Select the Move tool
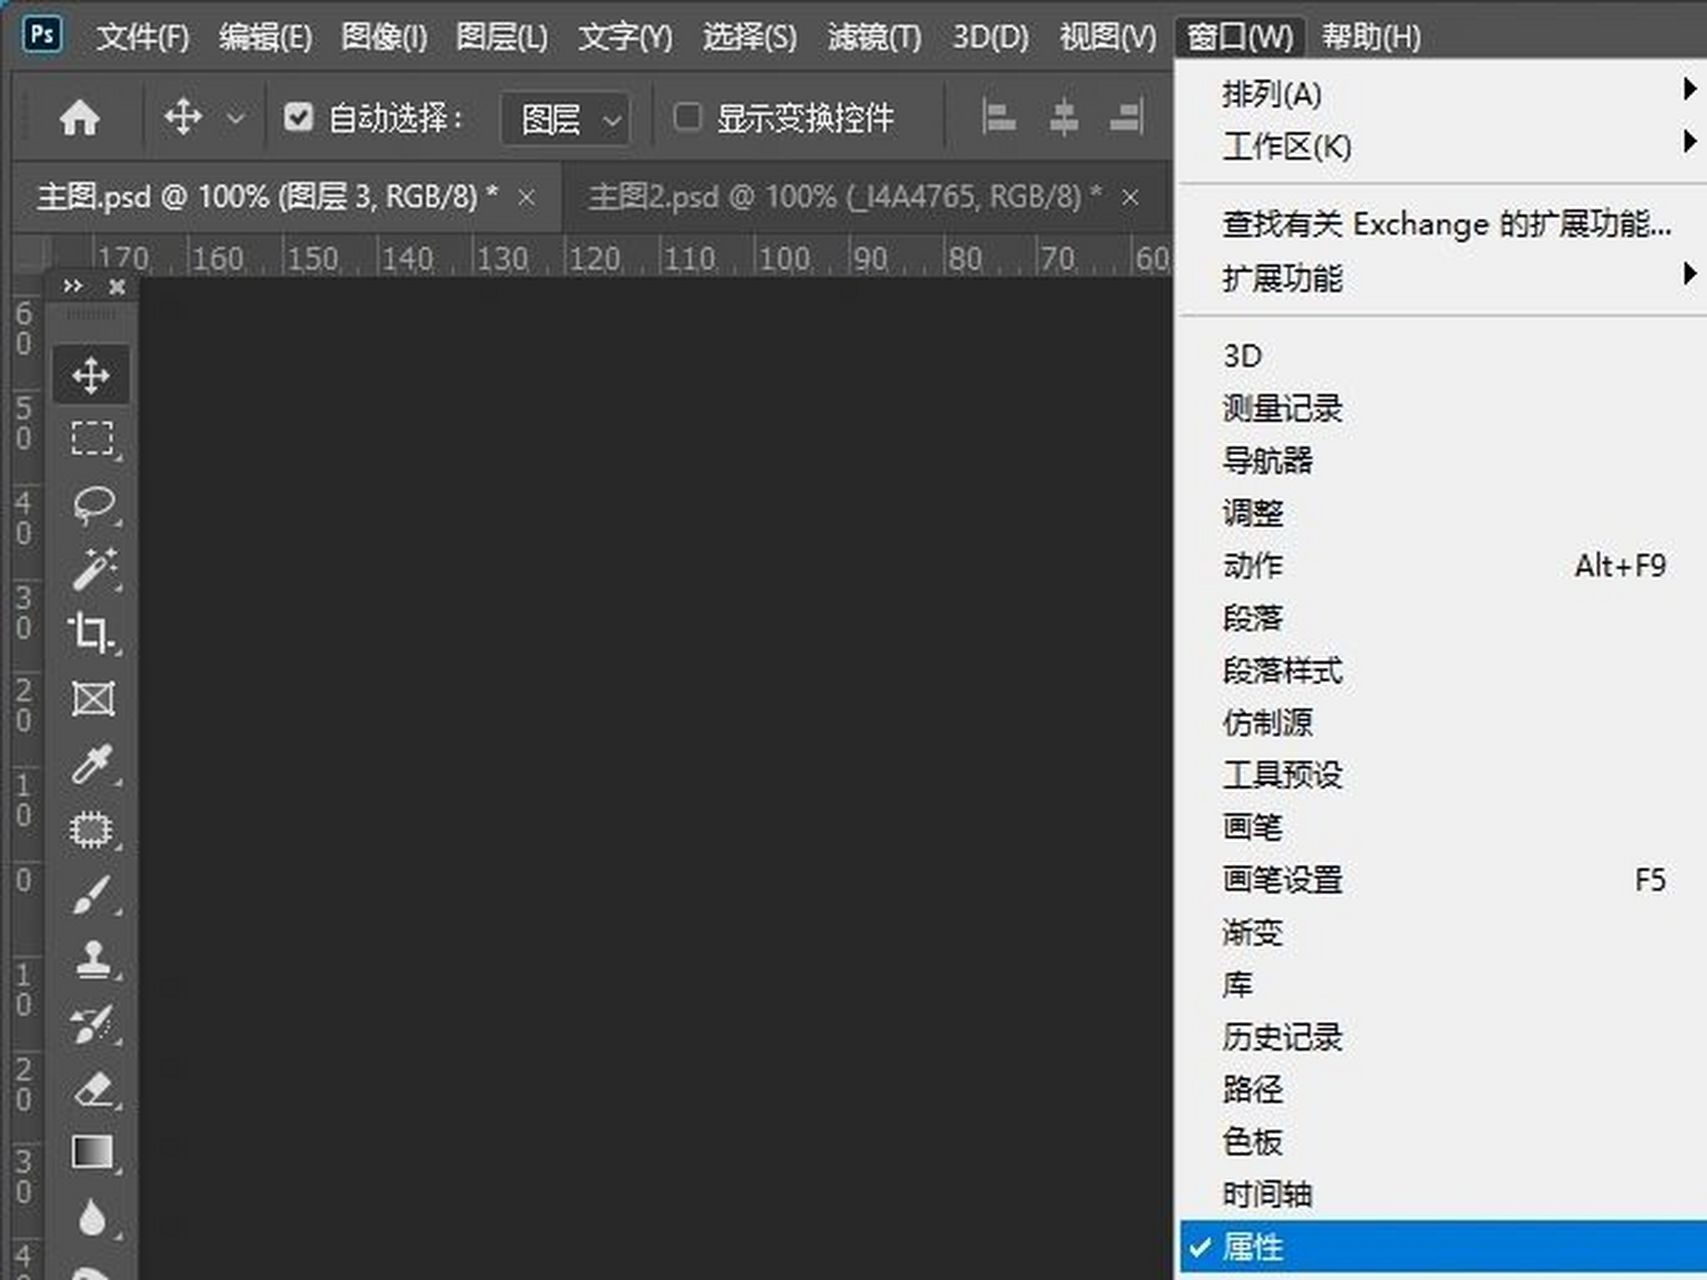This screenshot has width=1707, height=1280. coord(92,376)
